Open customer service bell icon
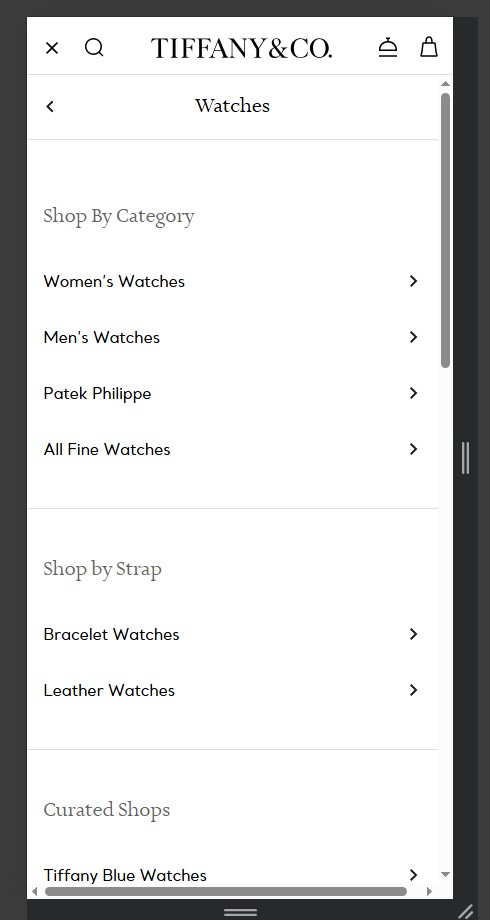Screen dimensions: 490x920 point(388,48)
